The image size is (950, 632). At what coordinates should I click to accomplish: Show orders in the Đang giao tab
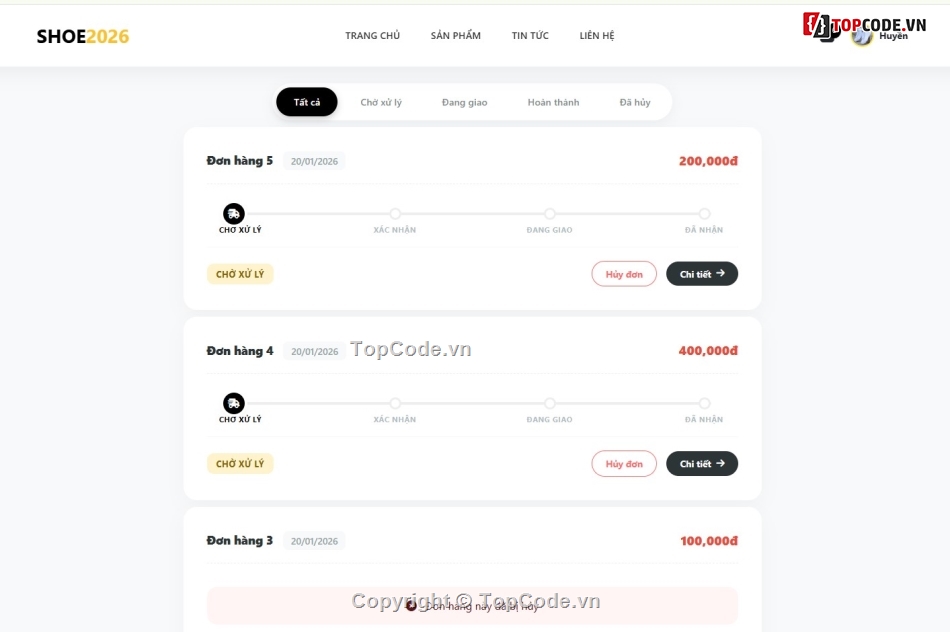pyautogui.click(x=465, y=102)
